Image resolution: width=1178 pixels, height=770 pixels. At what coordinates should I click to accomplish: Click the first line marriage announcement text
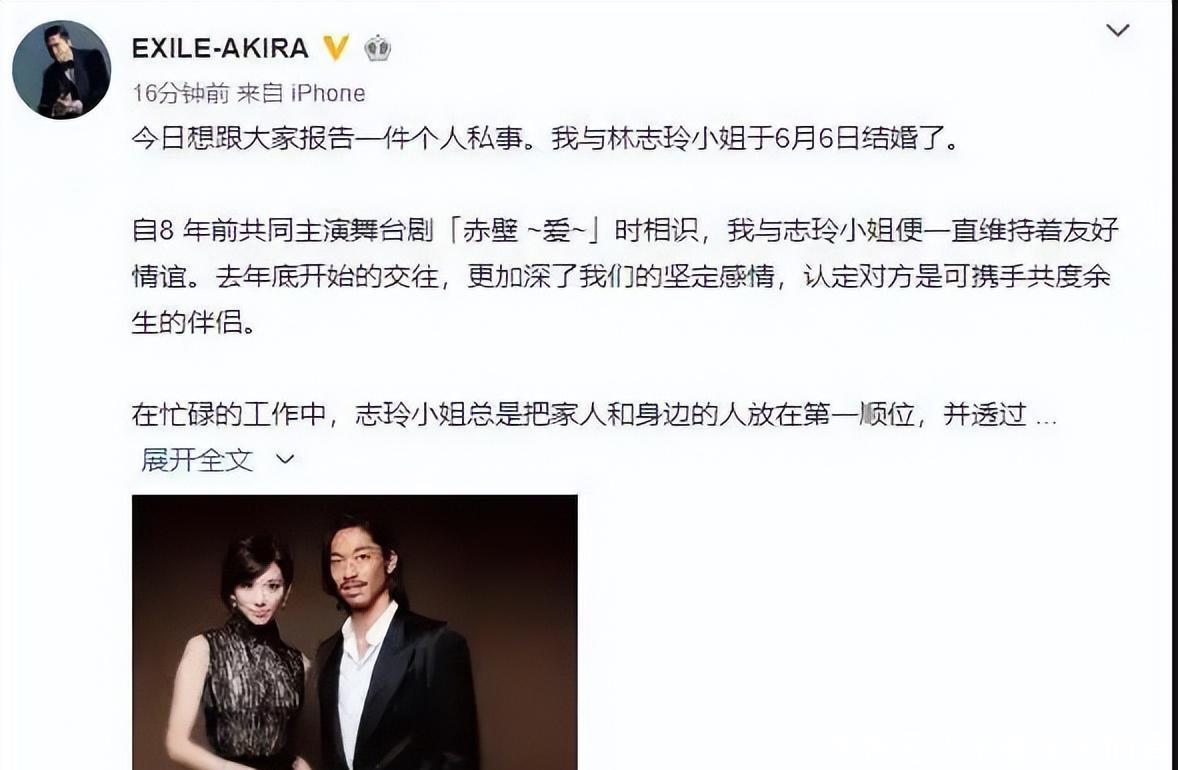tap(546, 139)
